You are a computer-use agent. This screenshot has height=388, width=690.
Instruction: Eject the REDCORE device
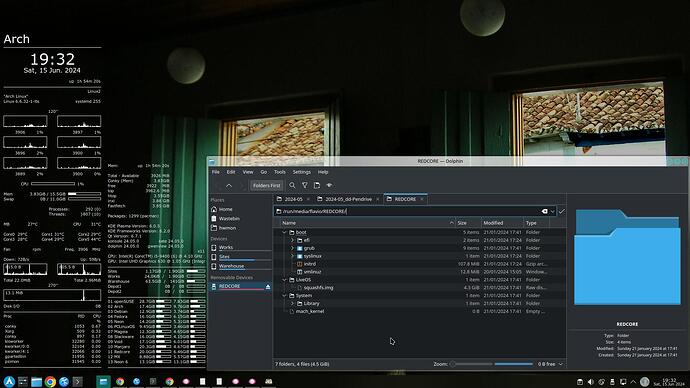[268, 286]
